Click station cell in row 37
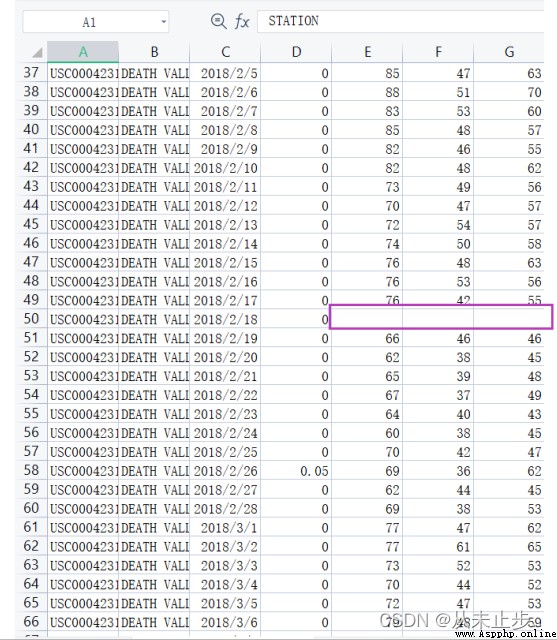The image size is (557, 640). (83, 73)
